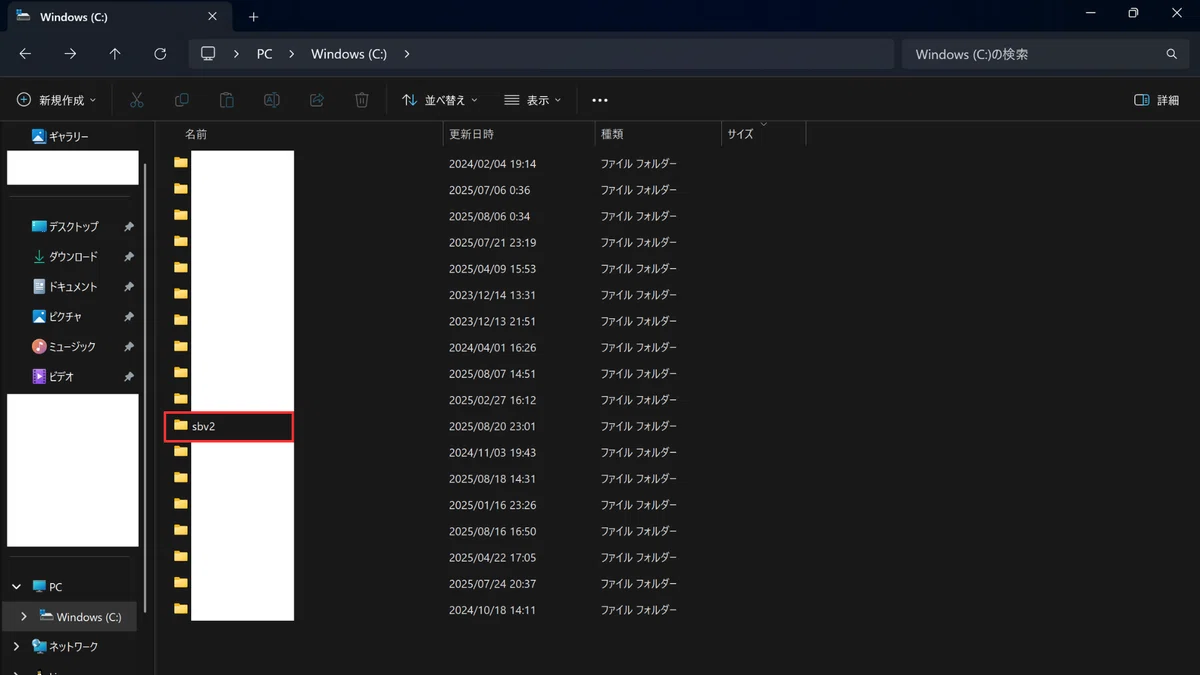Click the Rename icon in toolbar

pos(272,100)
